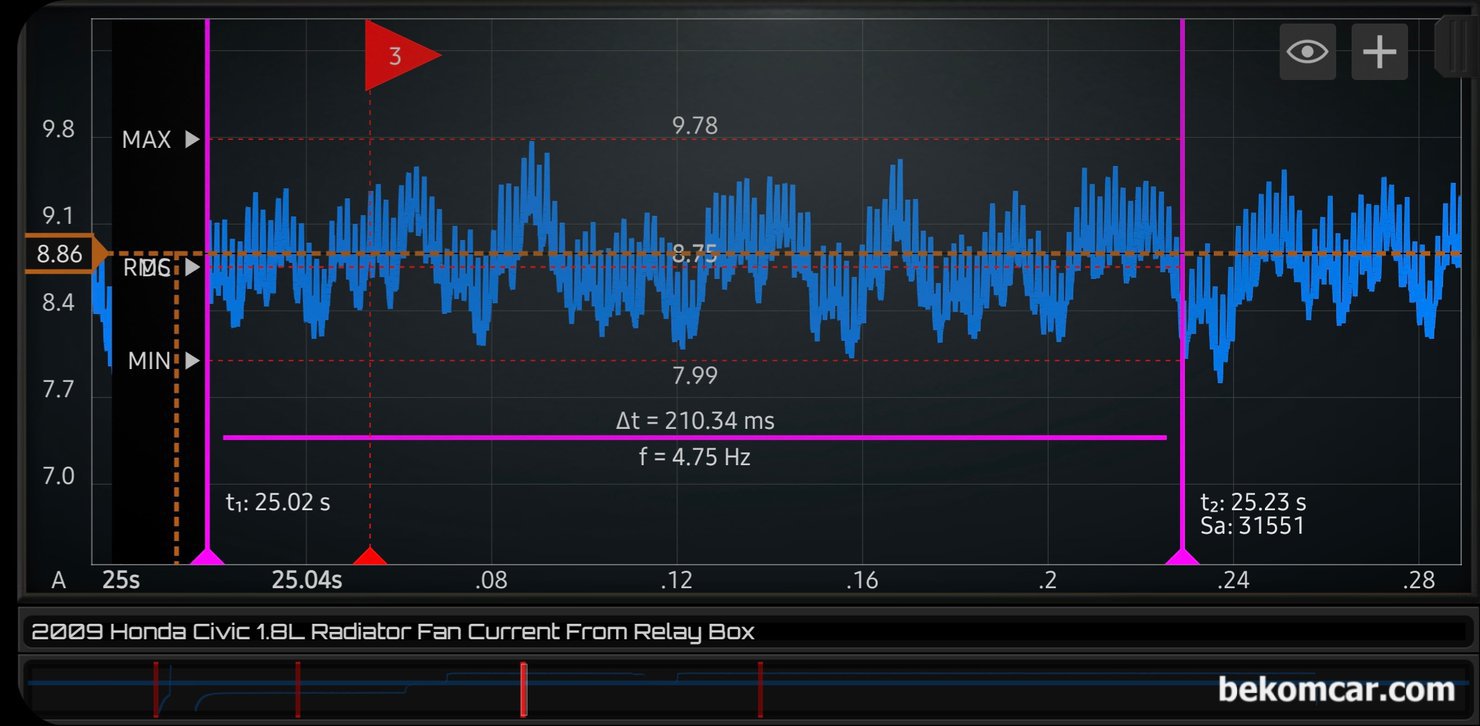Viewport: 1480px width, 726px height.
Task: Click the RMS arrow indicator
Action: click(193, 267)
